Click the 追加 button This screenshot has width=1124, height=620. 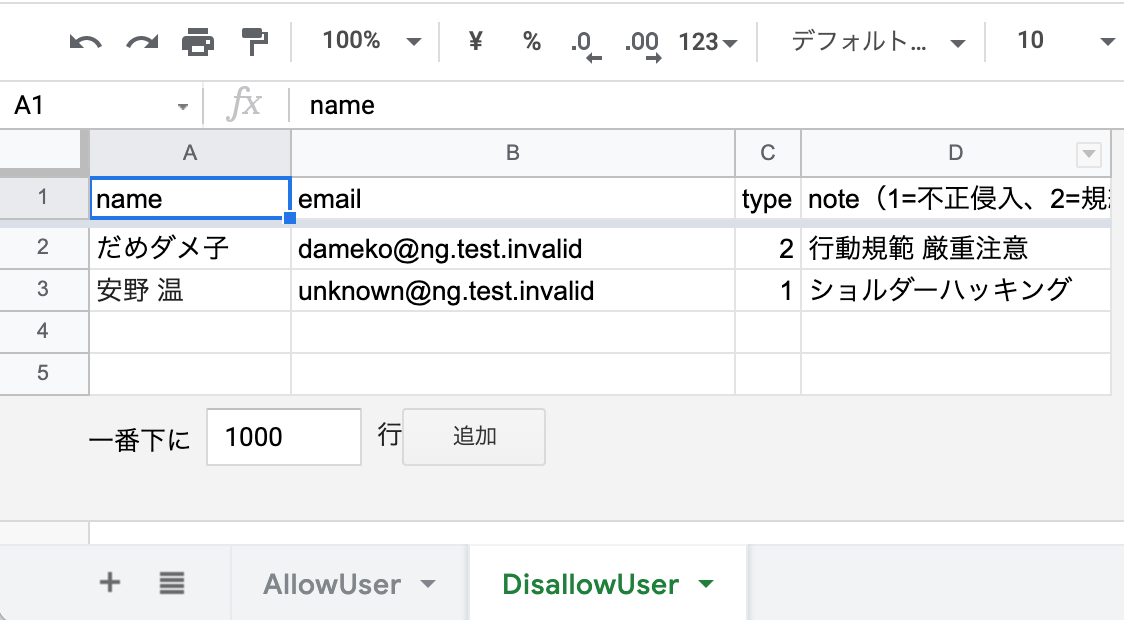474,437
